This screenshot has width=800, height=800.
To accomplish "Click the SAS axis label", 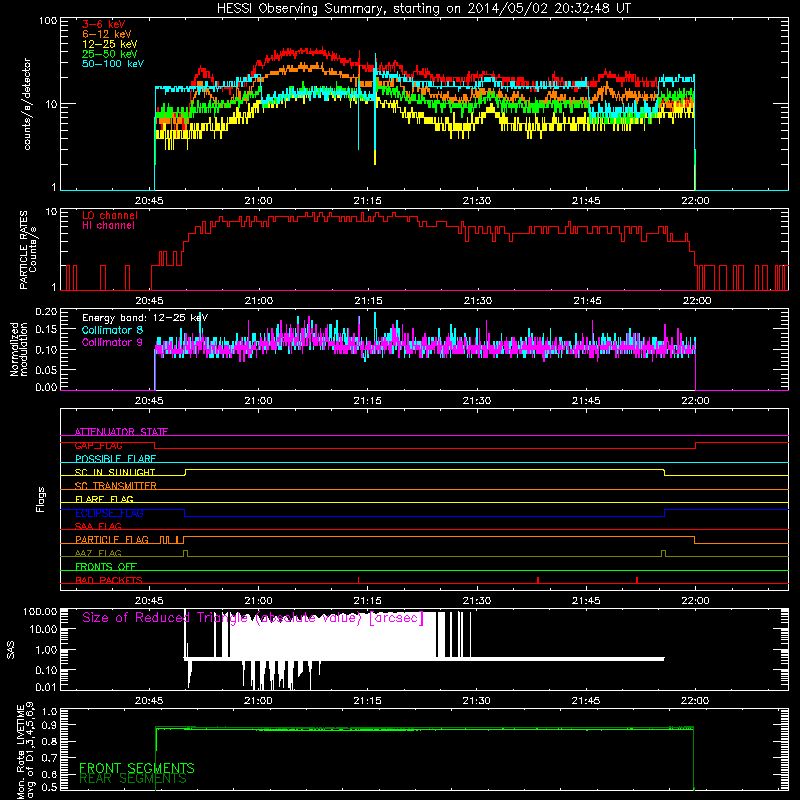I will [11, 650].
